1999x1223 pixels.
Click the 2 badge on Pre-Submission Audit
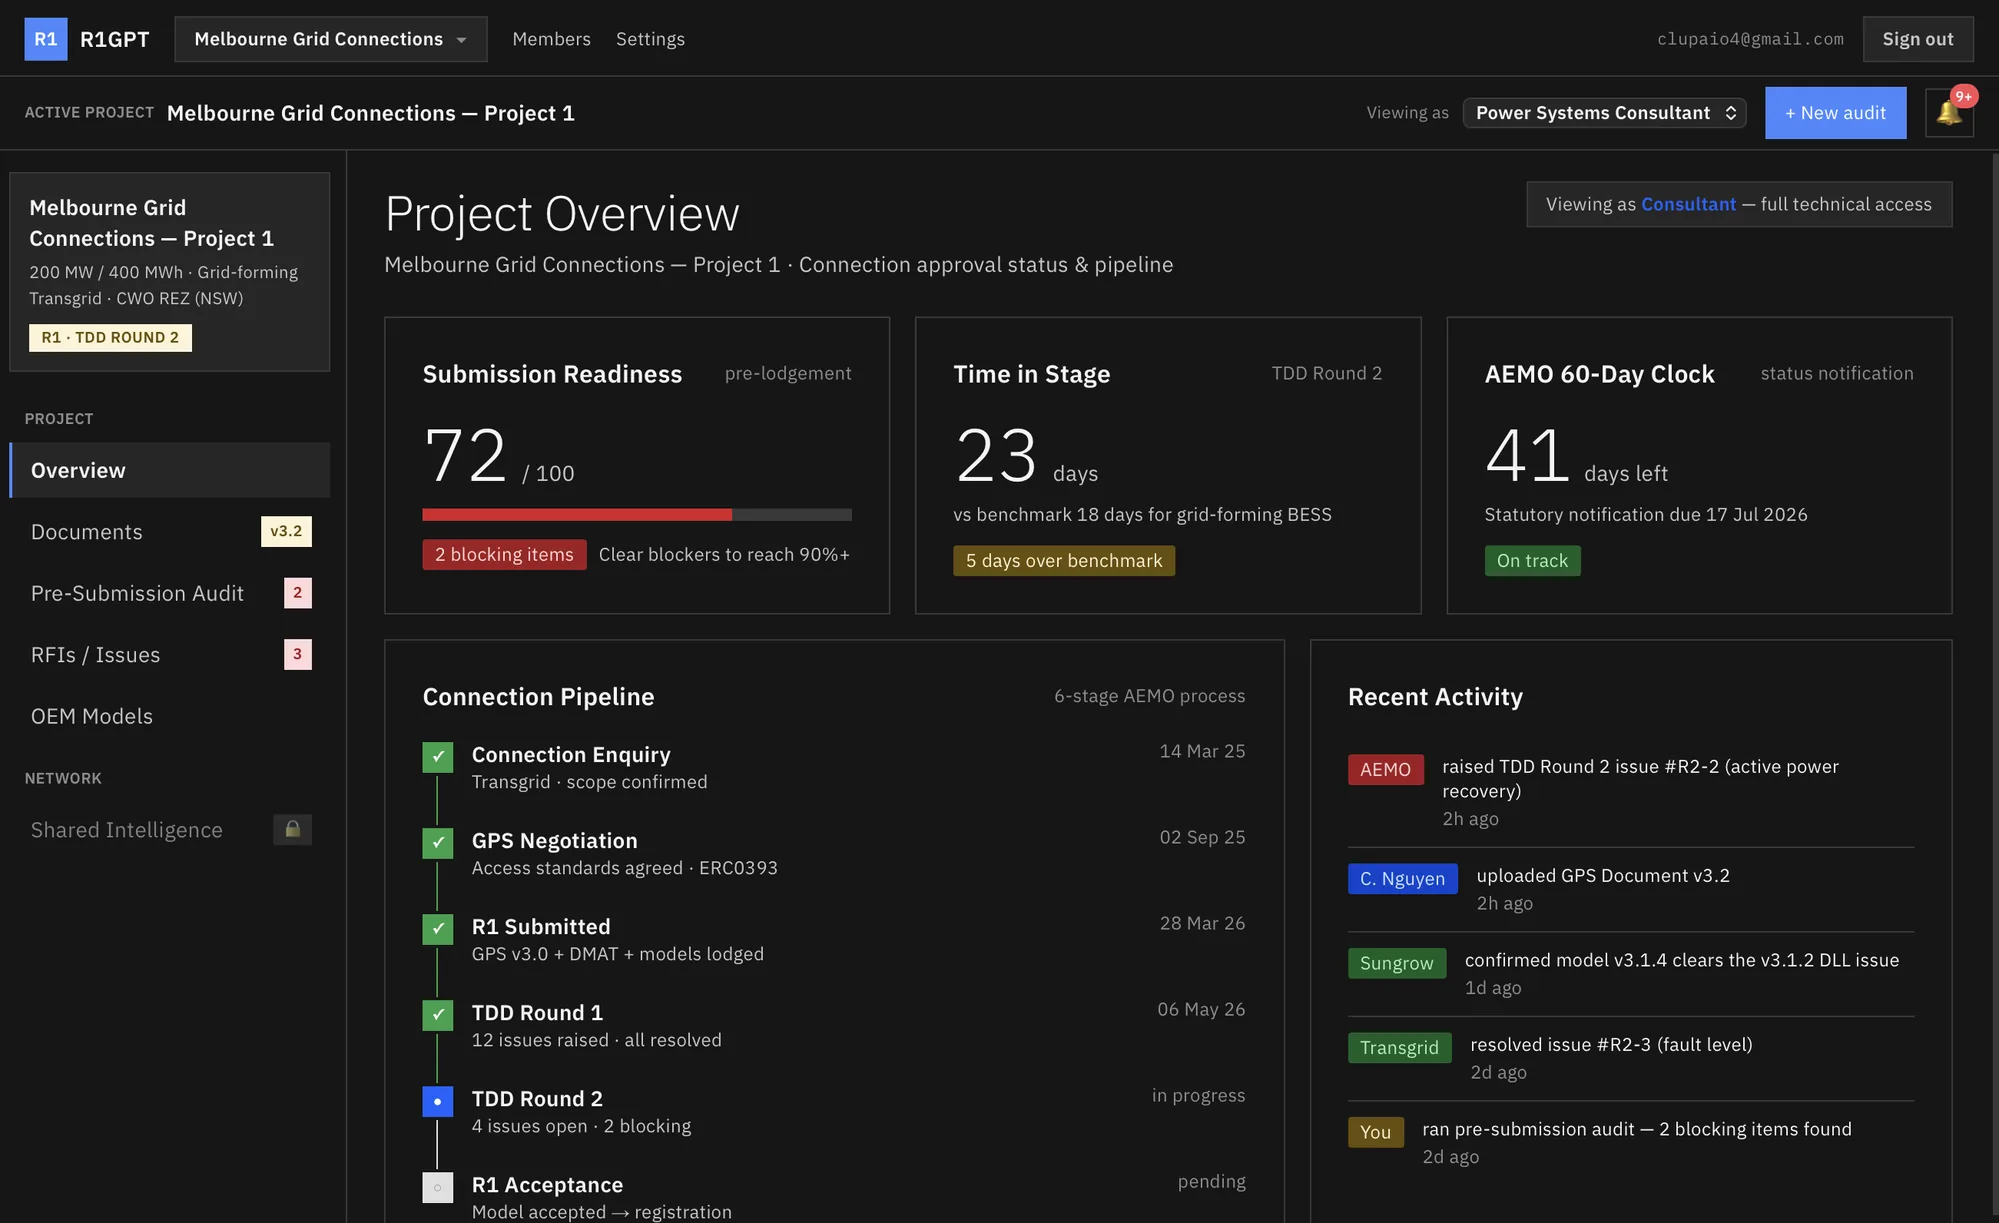(x=298, y=593)
